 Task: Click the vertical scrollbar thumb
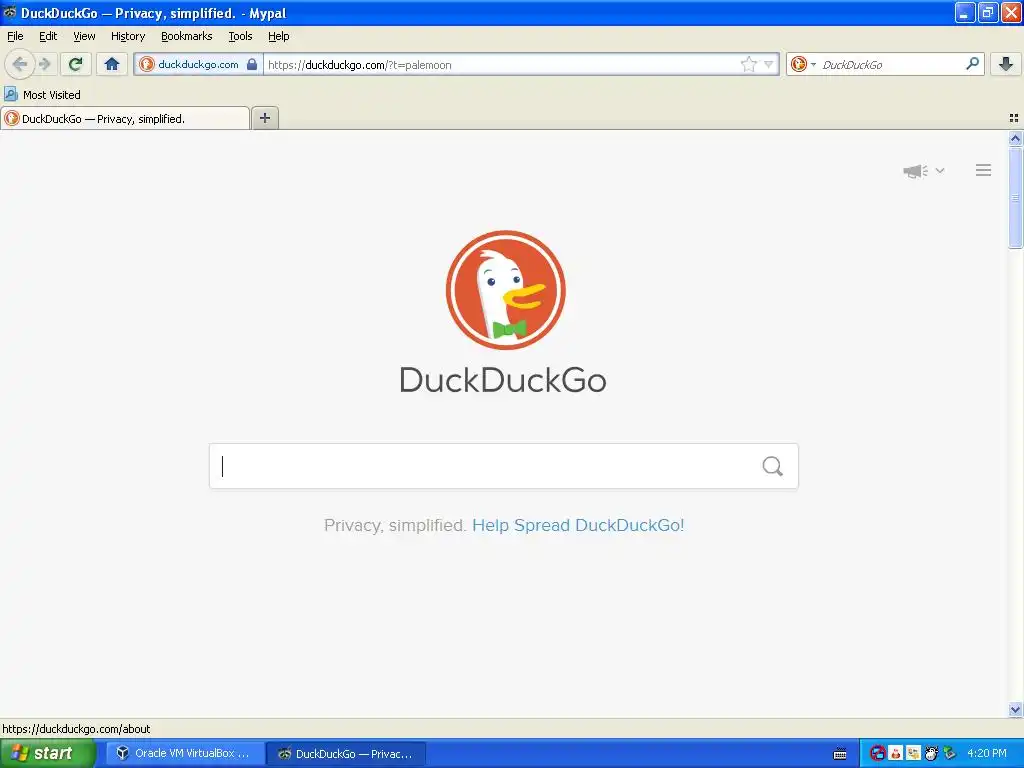(1016, 197)
